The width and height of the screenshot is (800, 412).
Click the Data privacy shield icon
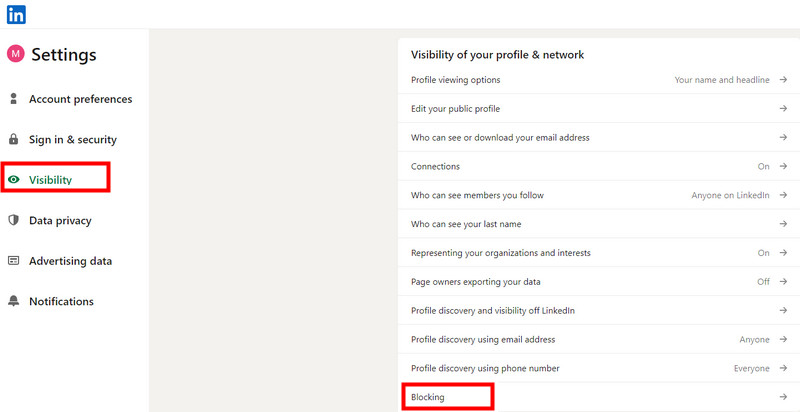(x=14, y=220)
